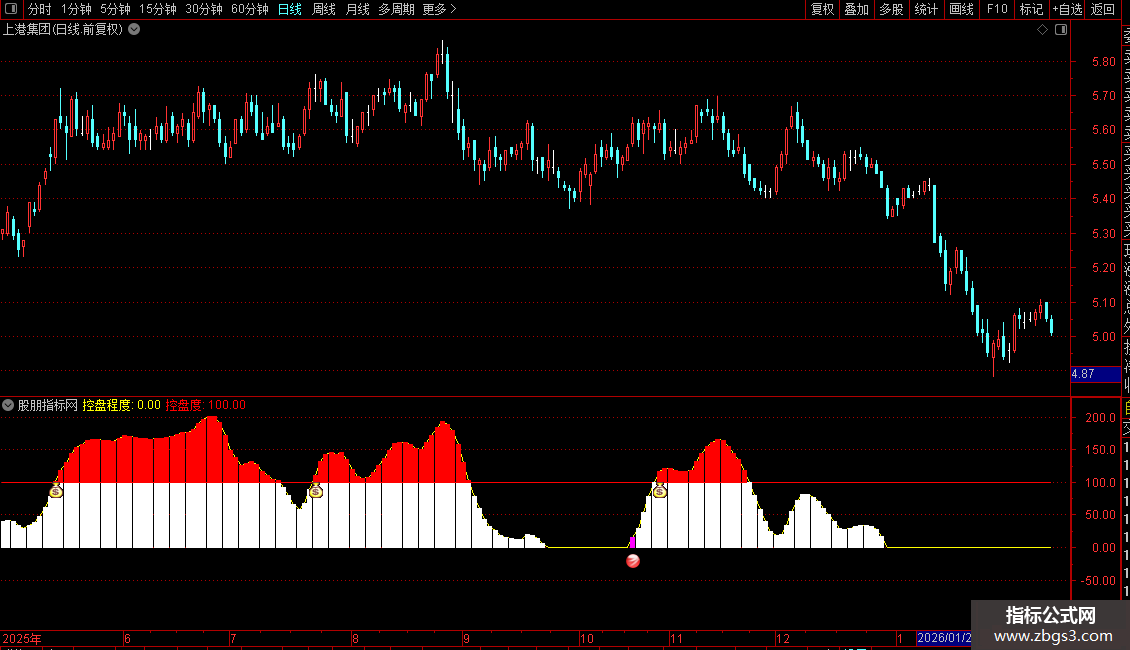This screenshot has height=650, width=1130.
Task: Click the 标记 mark button
Action: tap(1031, 9)
